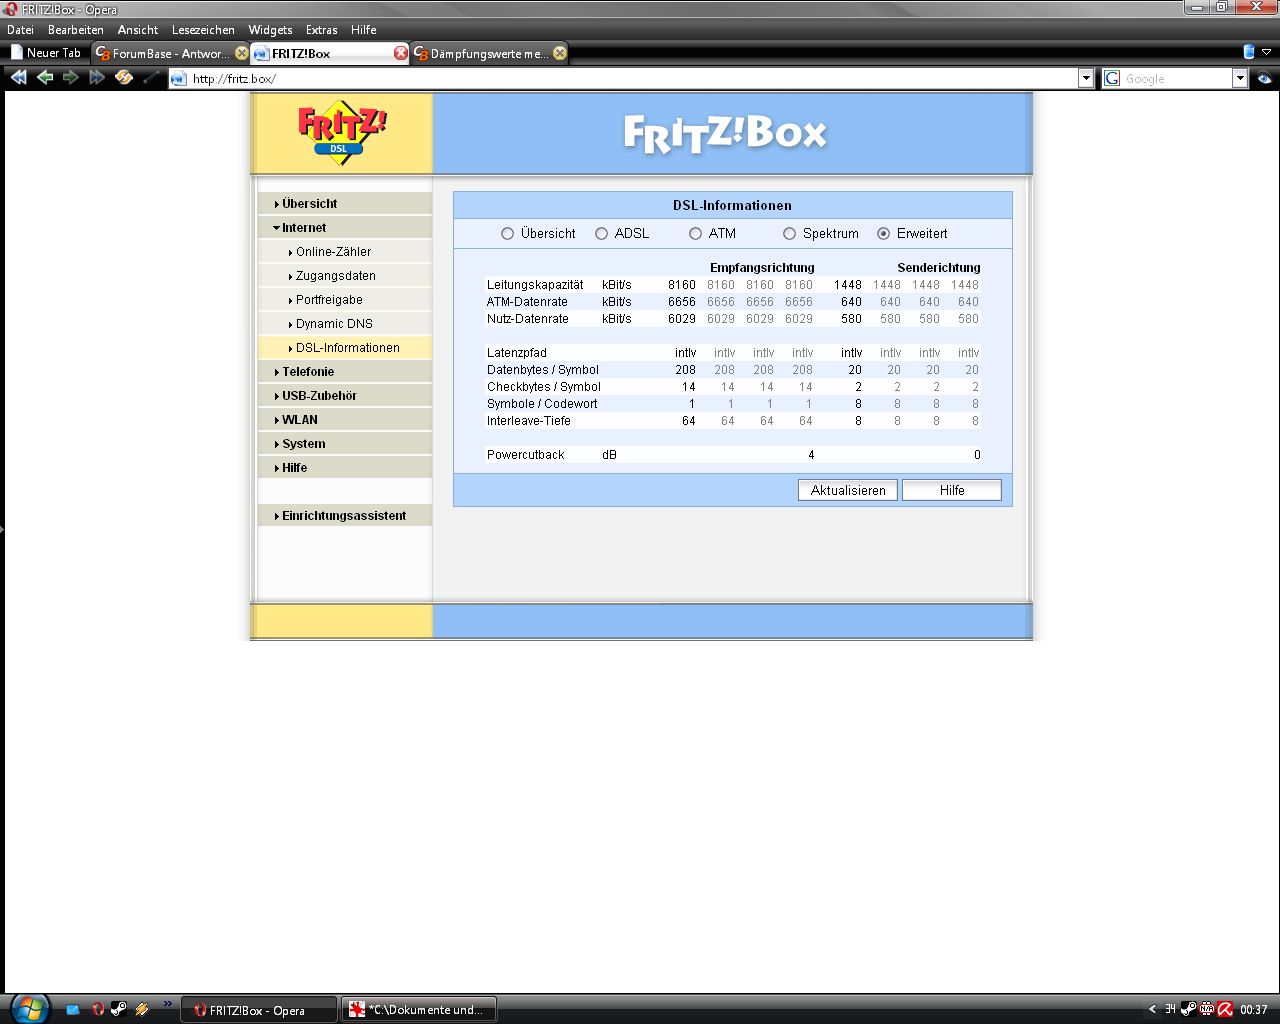
Task: Expand the Übersicht sidebar entry
Action: tap(345, 203)
